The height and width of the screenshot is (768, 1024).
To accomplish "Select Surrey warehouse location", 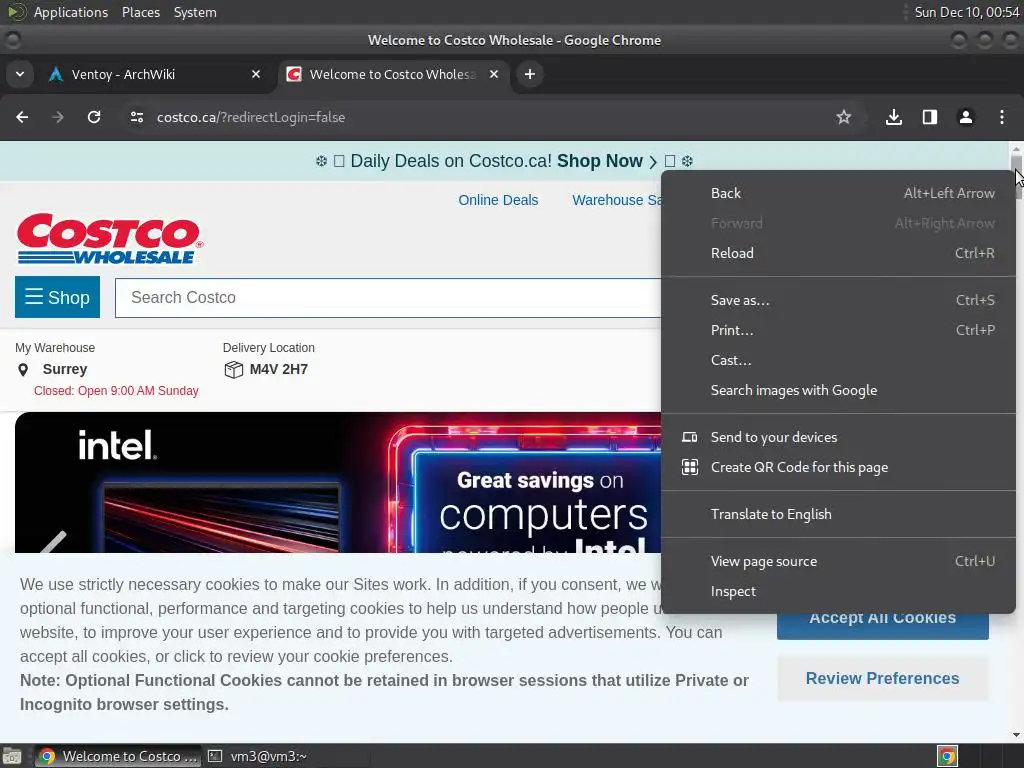I will click(x=65, y=369).
